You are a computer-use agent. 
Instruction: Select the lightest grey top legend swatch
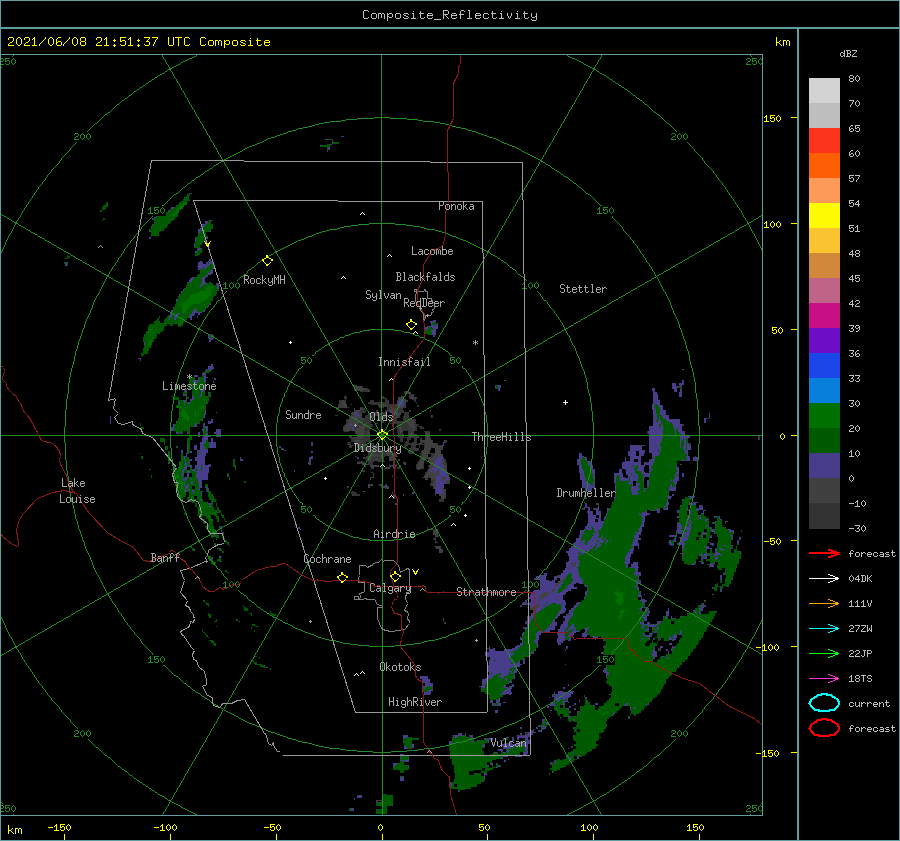point(824,91)
